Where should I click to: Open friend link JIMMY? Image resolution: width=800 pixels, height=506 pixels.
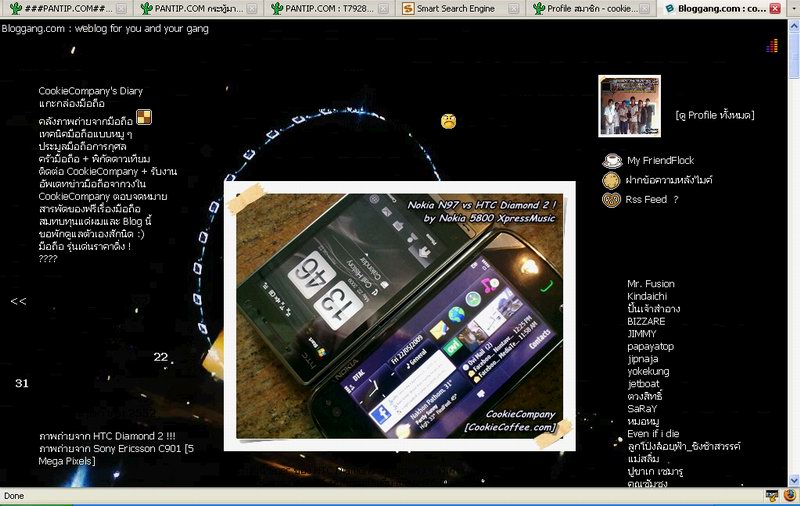coord(642,334)
